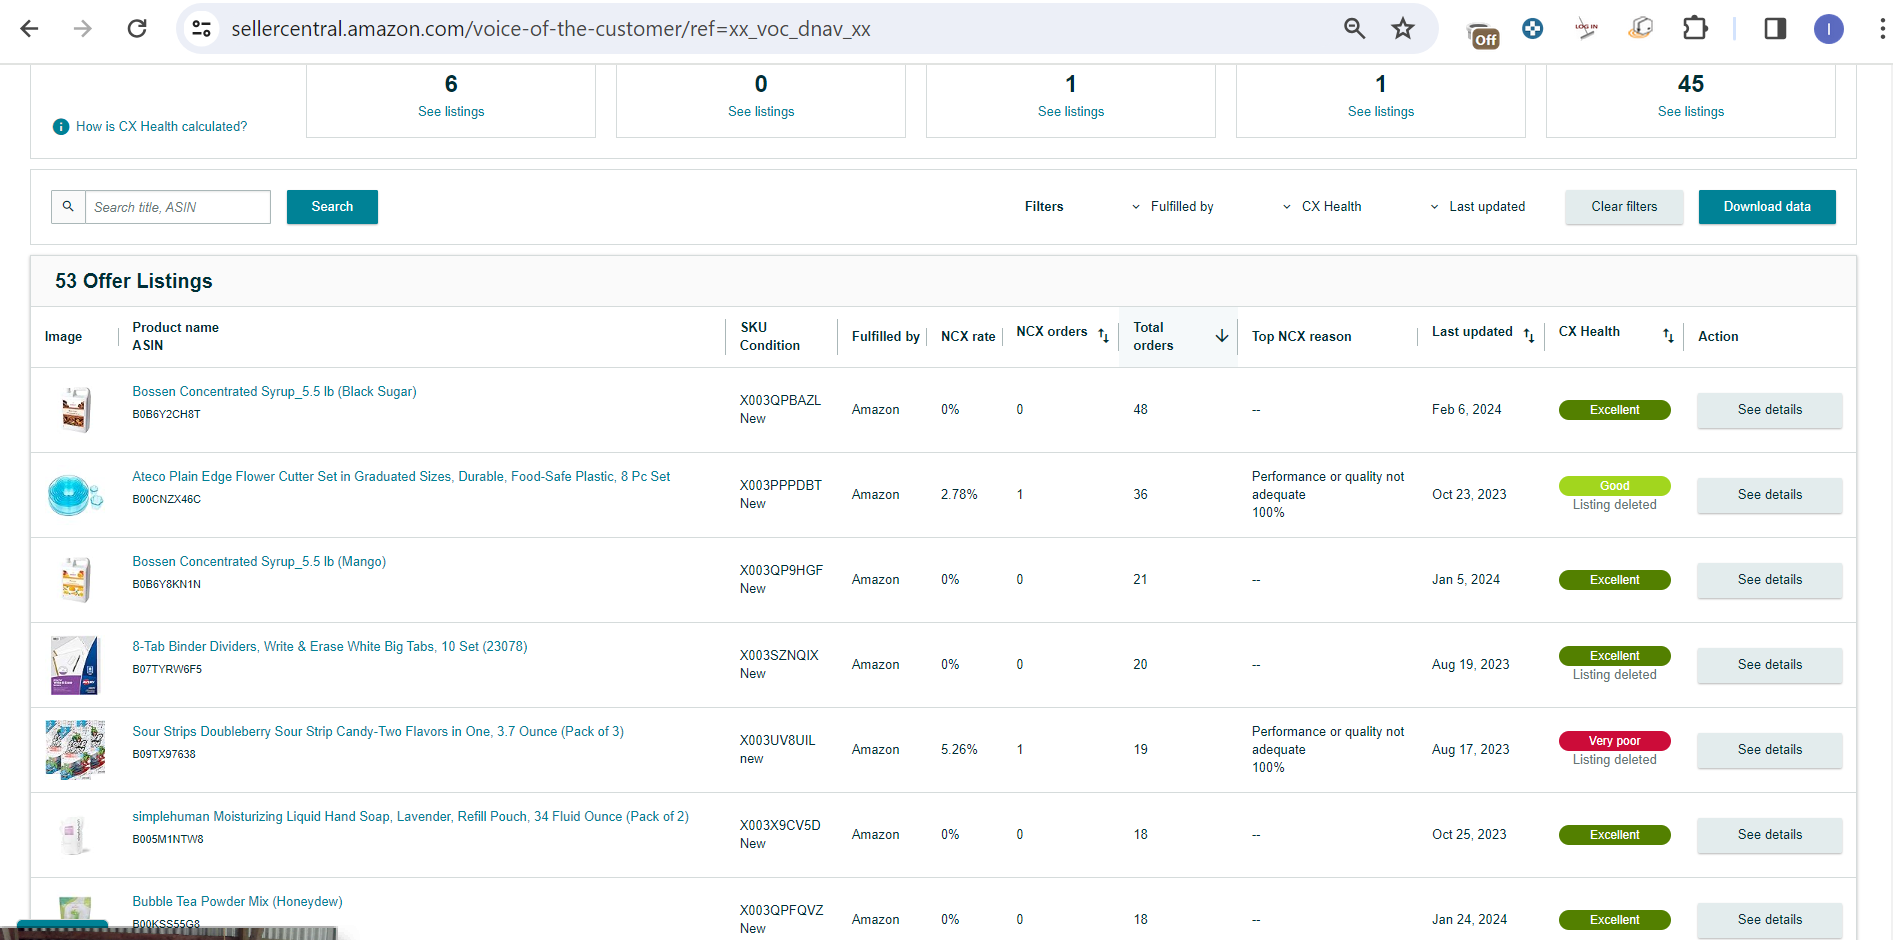Viewport: 1893px width, 940px height.
Task: Reload the current page
Action: pos(137,29)
